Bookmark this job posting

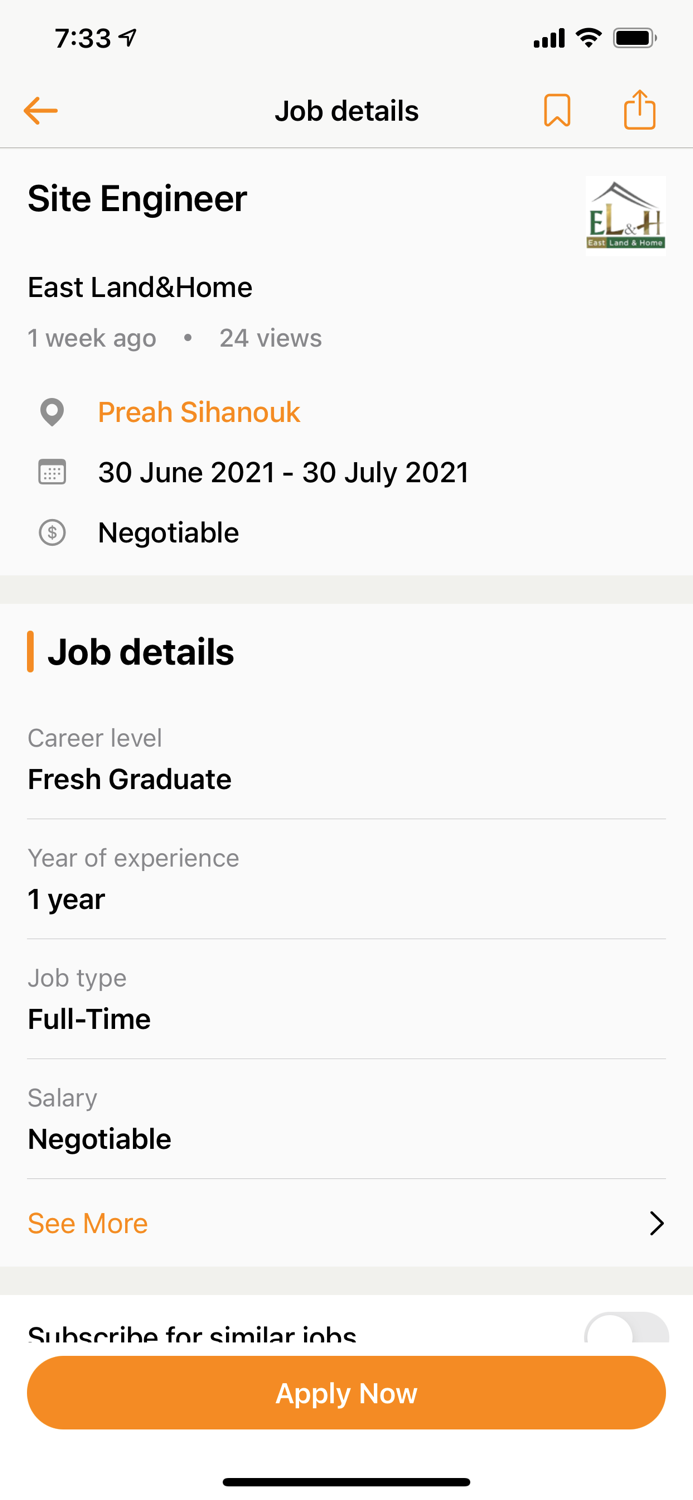coord(558,110)
